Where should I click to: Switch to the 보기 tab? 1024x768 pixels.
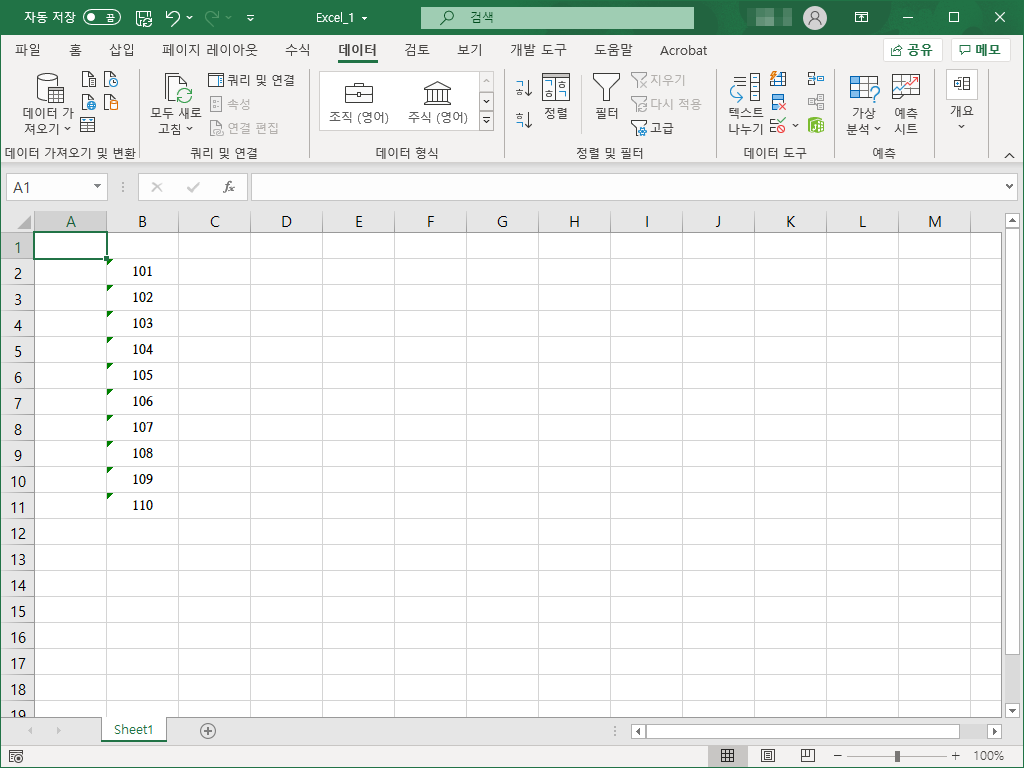[470, 50]
